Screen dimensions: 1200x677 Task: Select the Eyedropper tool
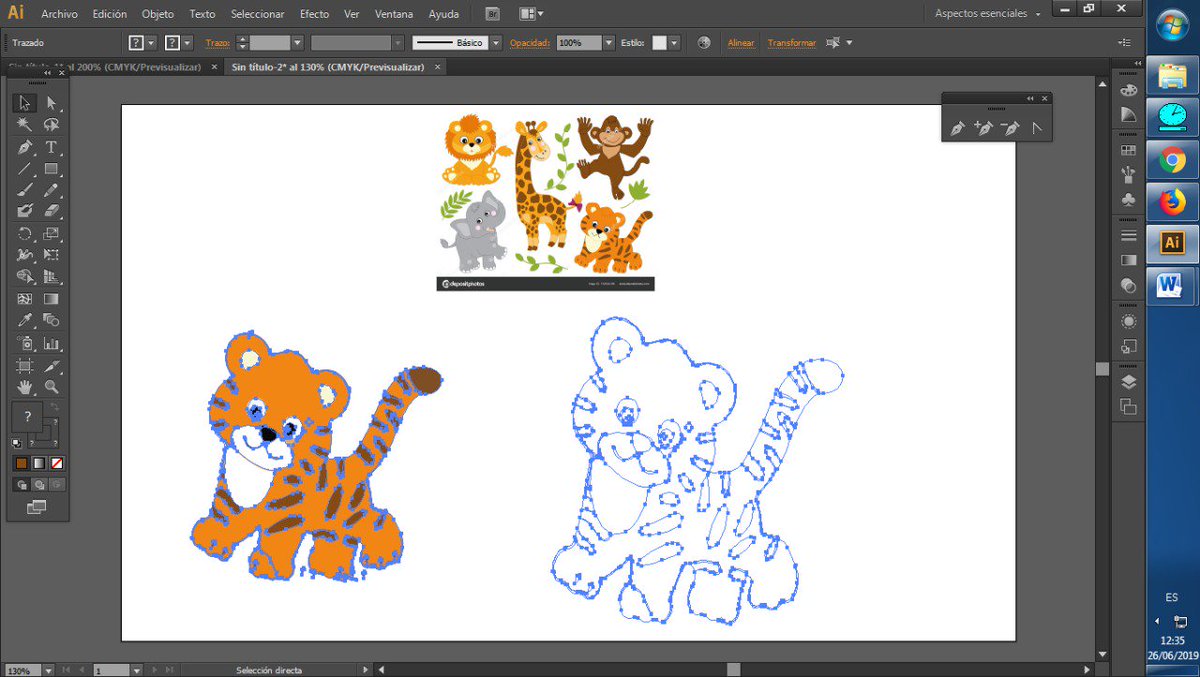pyautogui.click(x=25, y=320)
